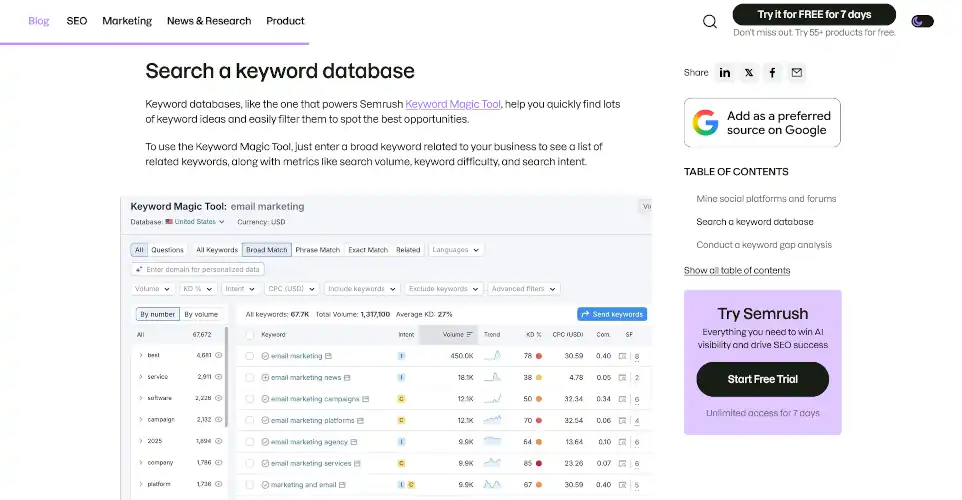Switch grouping to By volume
The image size is (962, 500).
coord(201,314)
